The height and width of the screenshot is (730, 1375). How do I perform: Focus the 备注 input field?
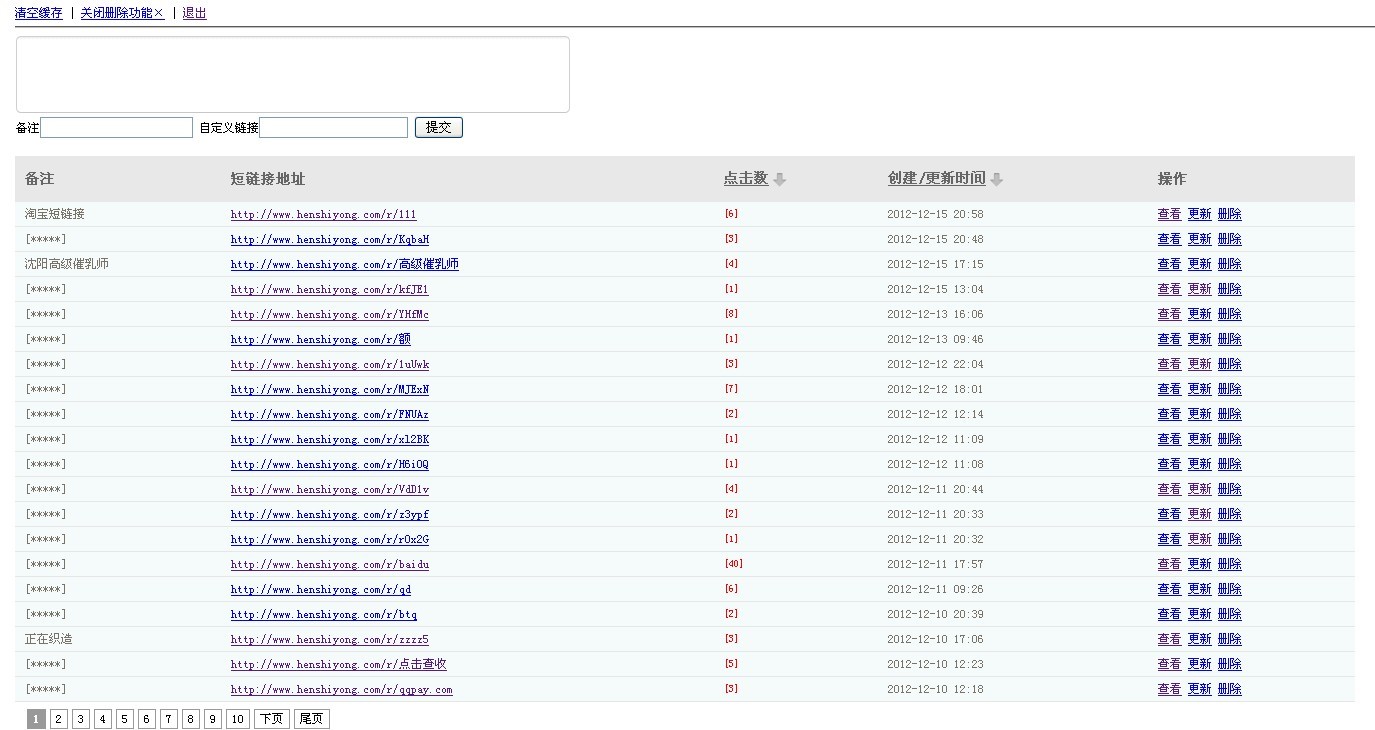tap(116, 128)
